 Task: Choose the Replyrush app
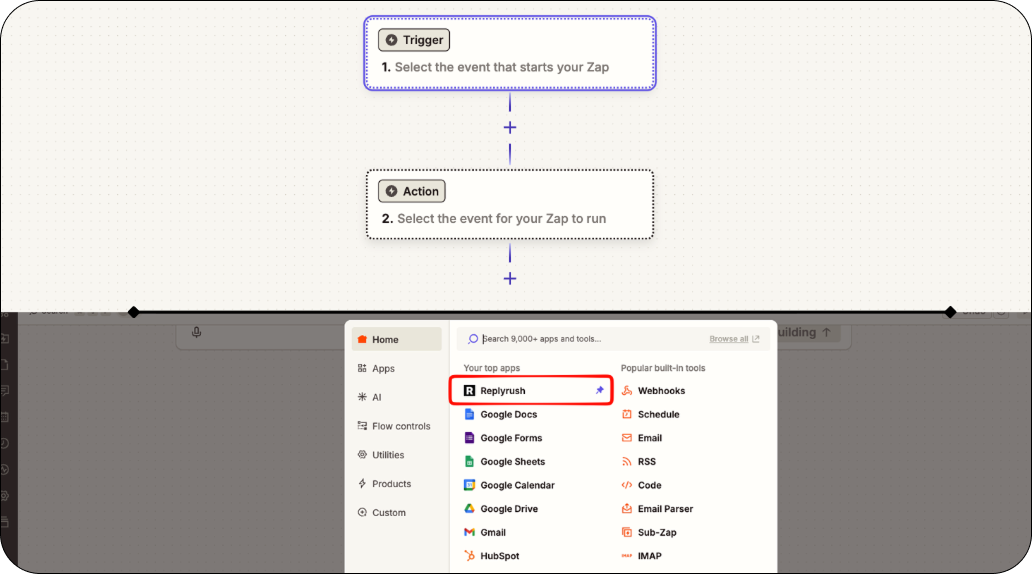[x=531, y=391]
